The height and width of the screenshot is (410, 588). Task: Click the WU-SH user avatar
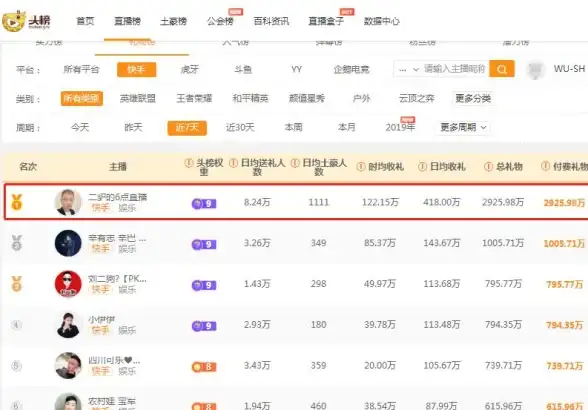click(x=536, y=70)
